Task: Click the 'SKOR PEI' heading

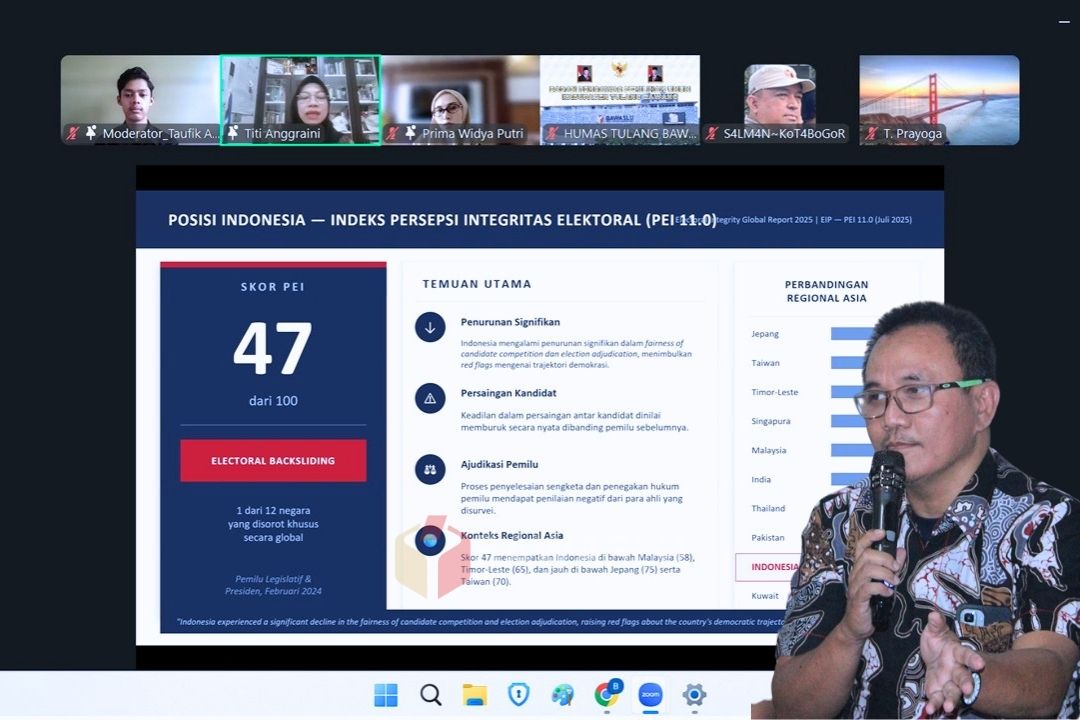Action: pos(273,287)
